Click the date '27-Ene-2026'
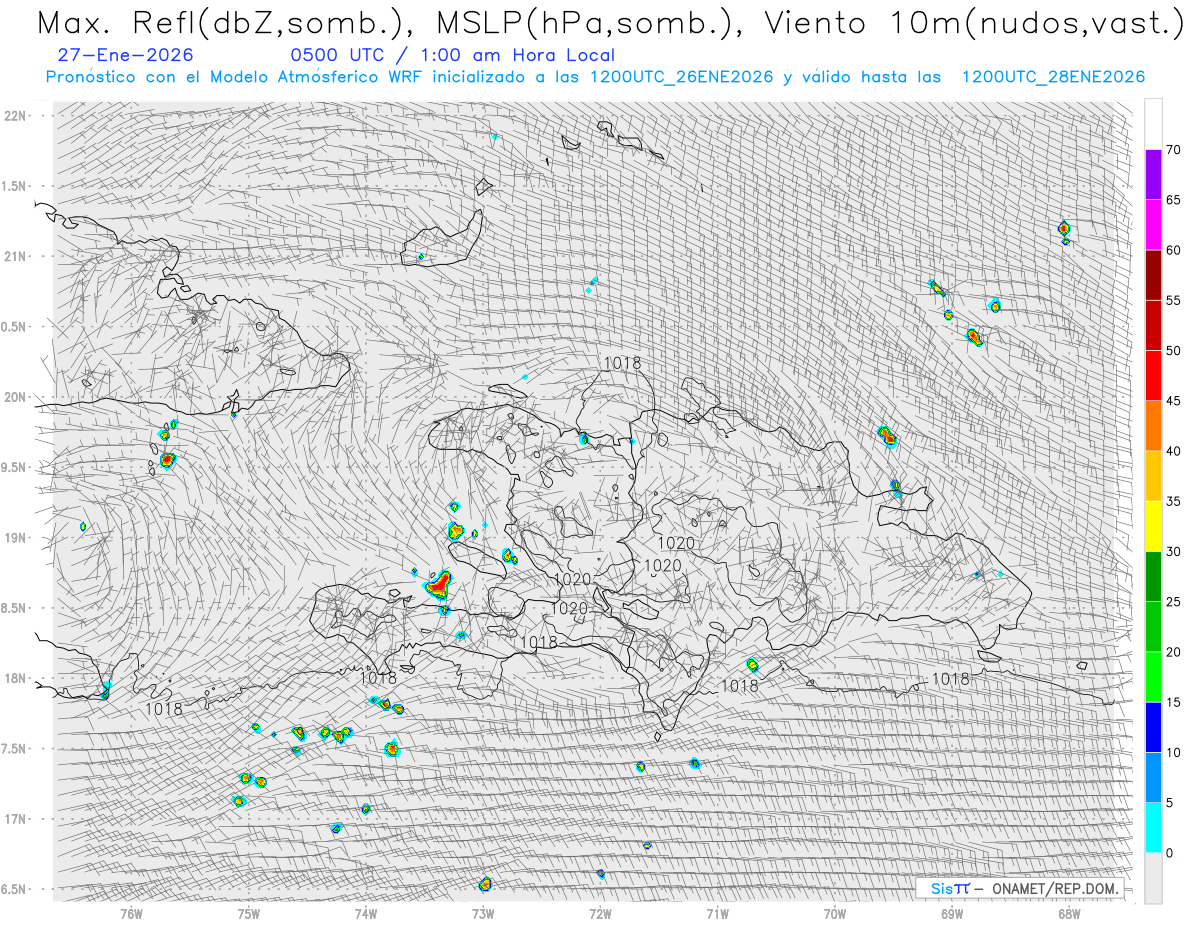This screenshot has width=1200, height=927. 126,56
